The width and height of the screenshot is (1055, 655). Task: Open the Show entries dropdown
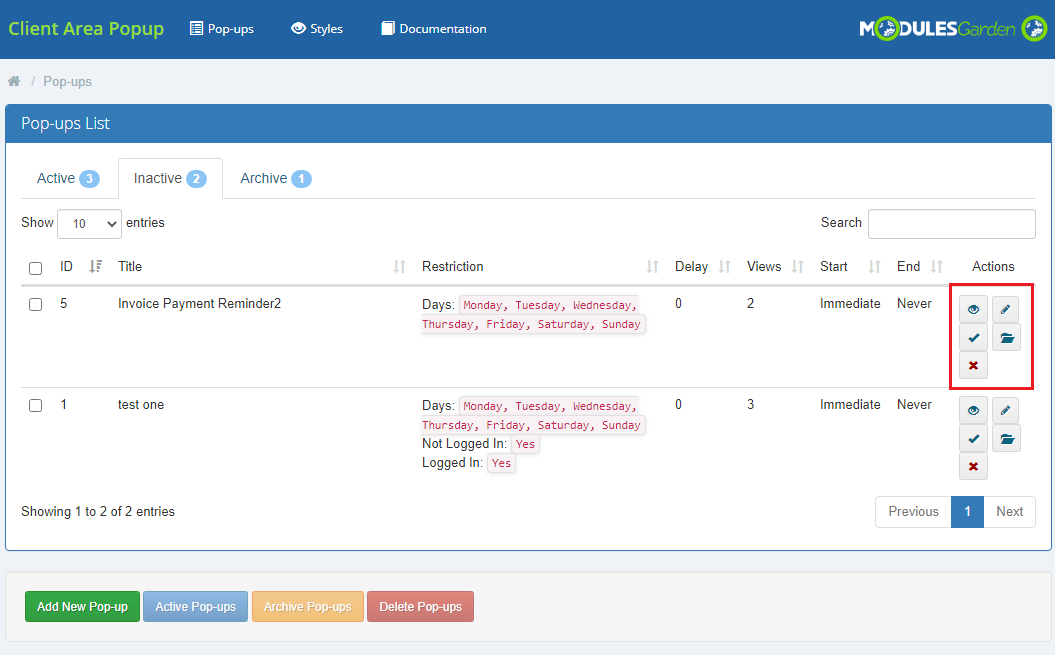tap(89, 223)
